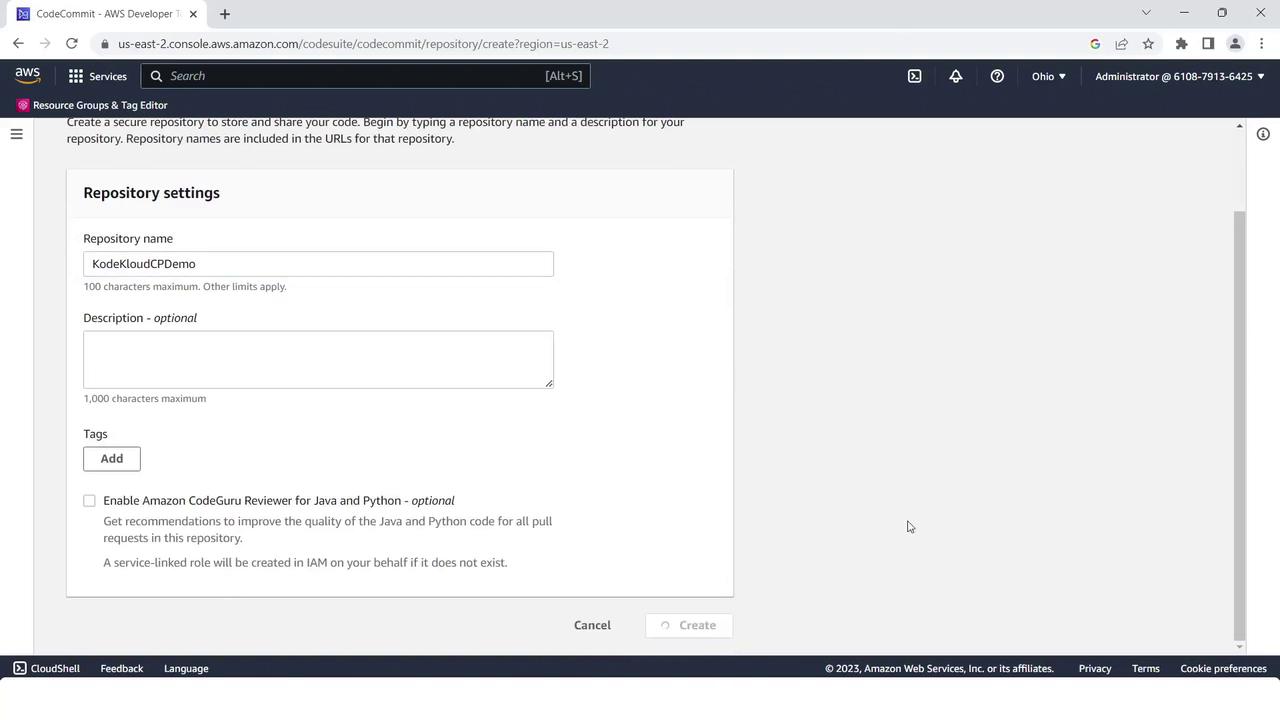
Task: Click the Create button
Action: (x=689, y=625)
